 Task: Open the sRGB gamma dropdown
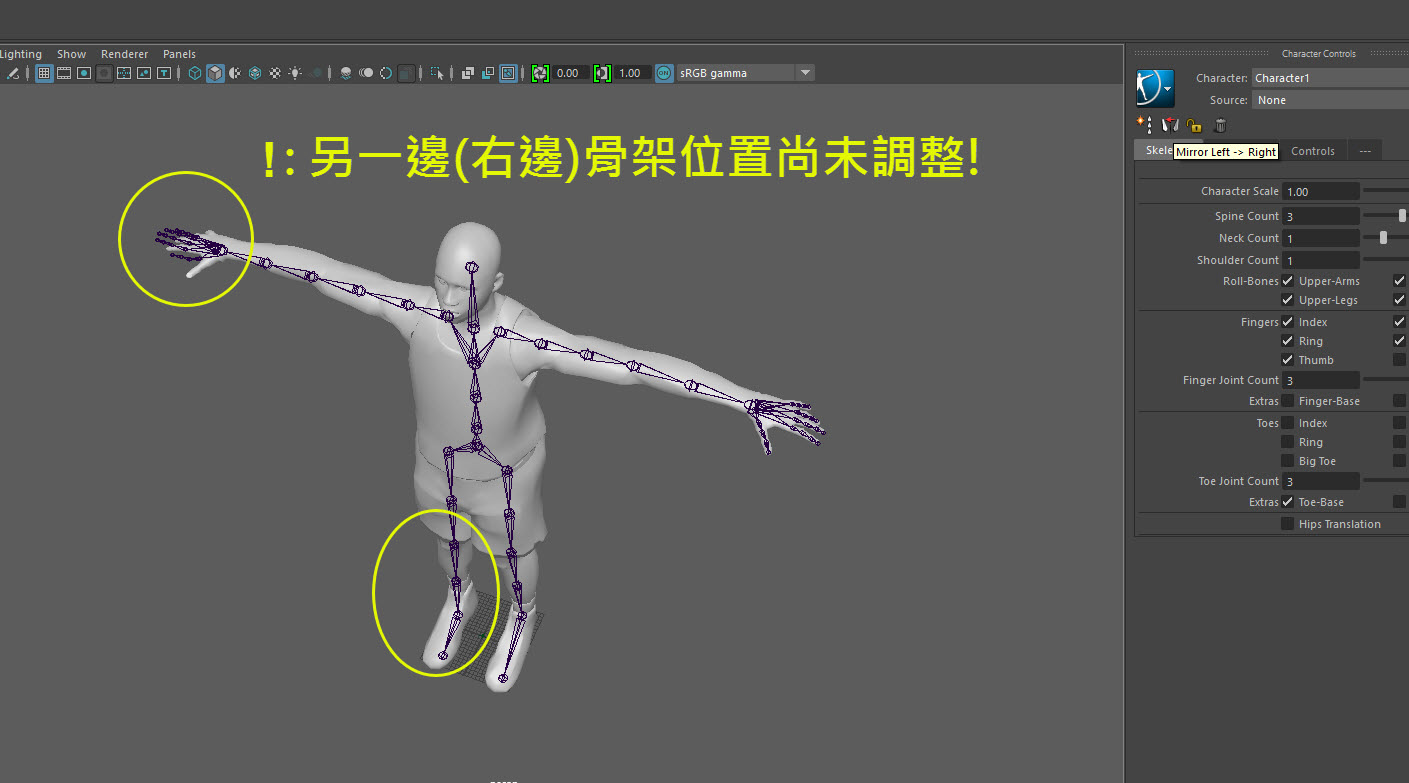coord(746,73)
